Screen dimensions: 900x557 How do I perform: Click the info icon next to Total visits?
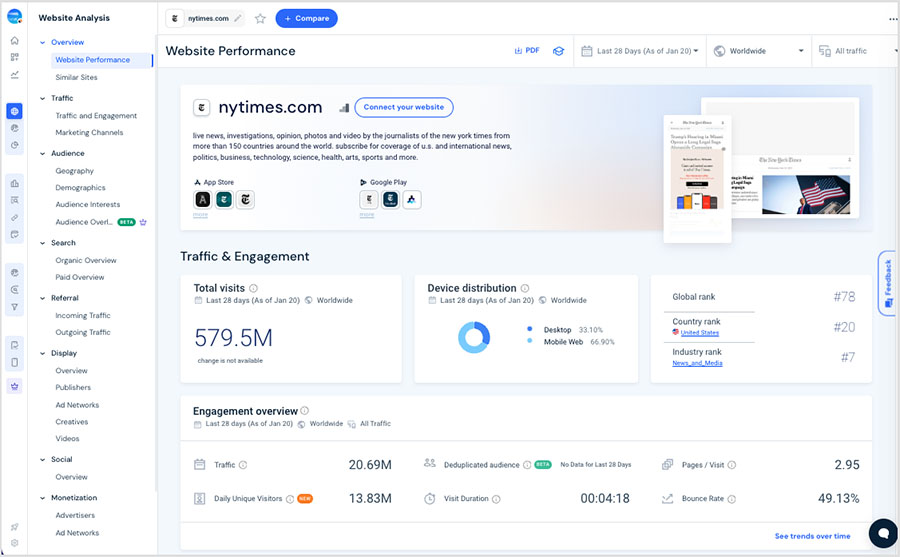[253, 288]
